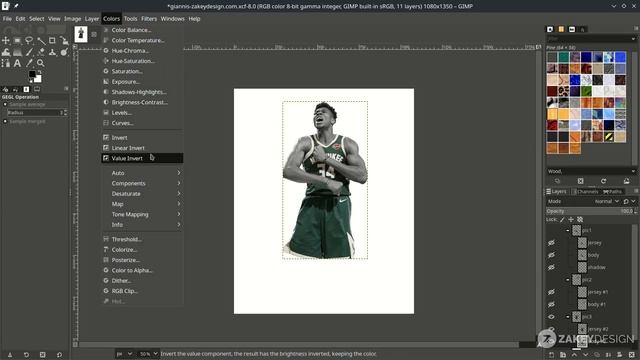Open the Filters menu
The height and width of the screenshot is (360, 640).
[x=149, y=19]
